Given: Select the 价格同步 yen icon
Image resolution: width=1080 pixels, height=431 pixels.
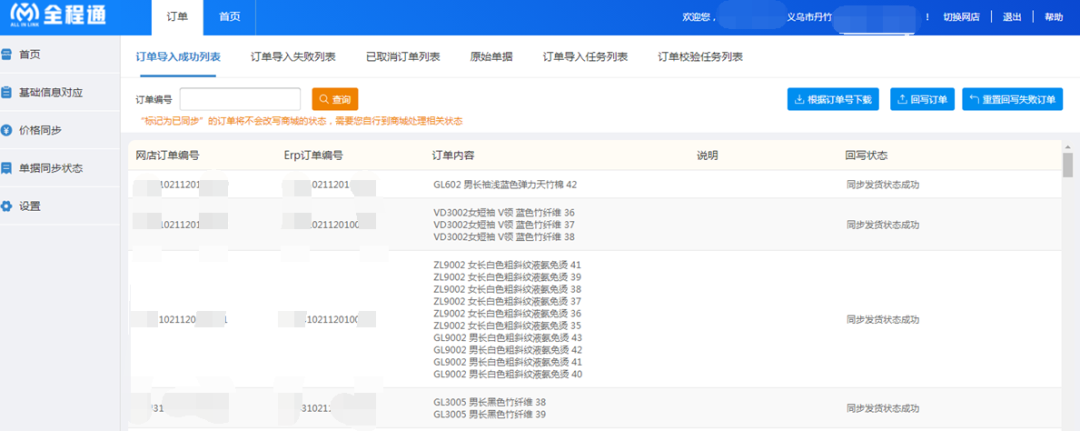Looking at the screenshot, I should pos(7,130).
